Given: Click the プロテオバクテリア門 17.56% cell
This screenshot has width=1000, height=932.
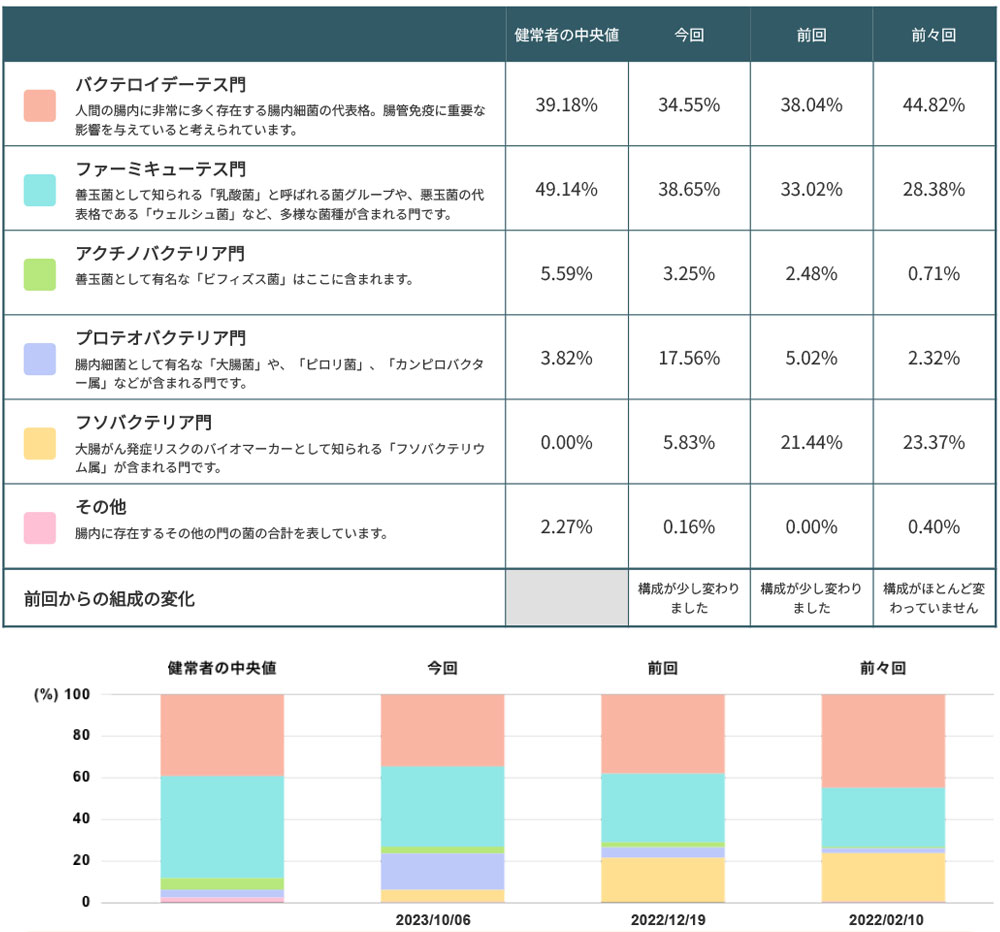Looking at the screenshot, I should tap(689, 358).
